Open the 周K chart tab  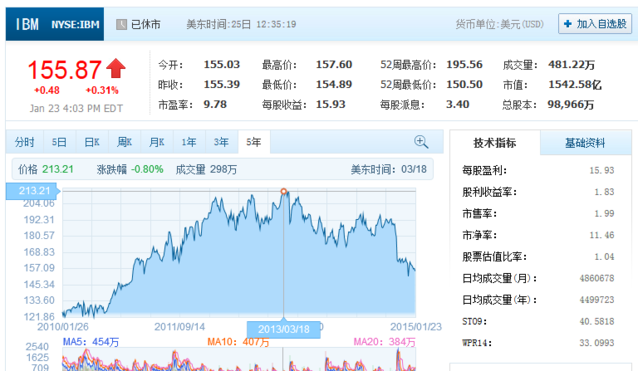[x=124, y=142]
